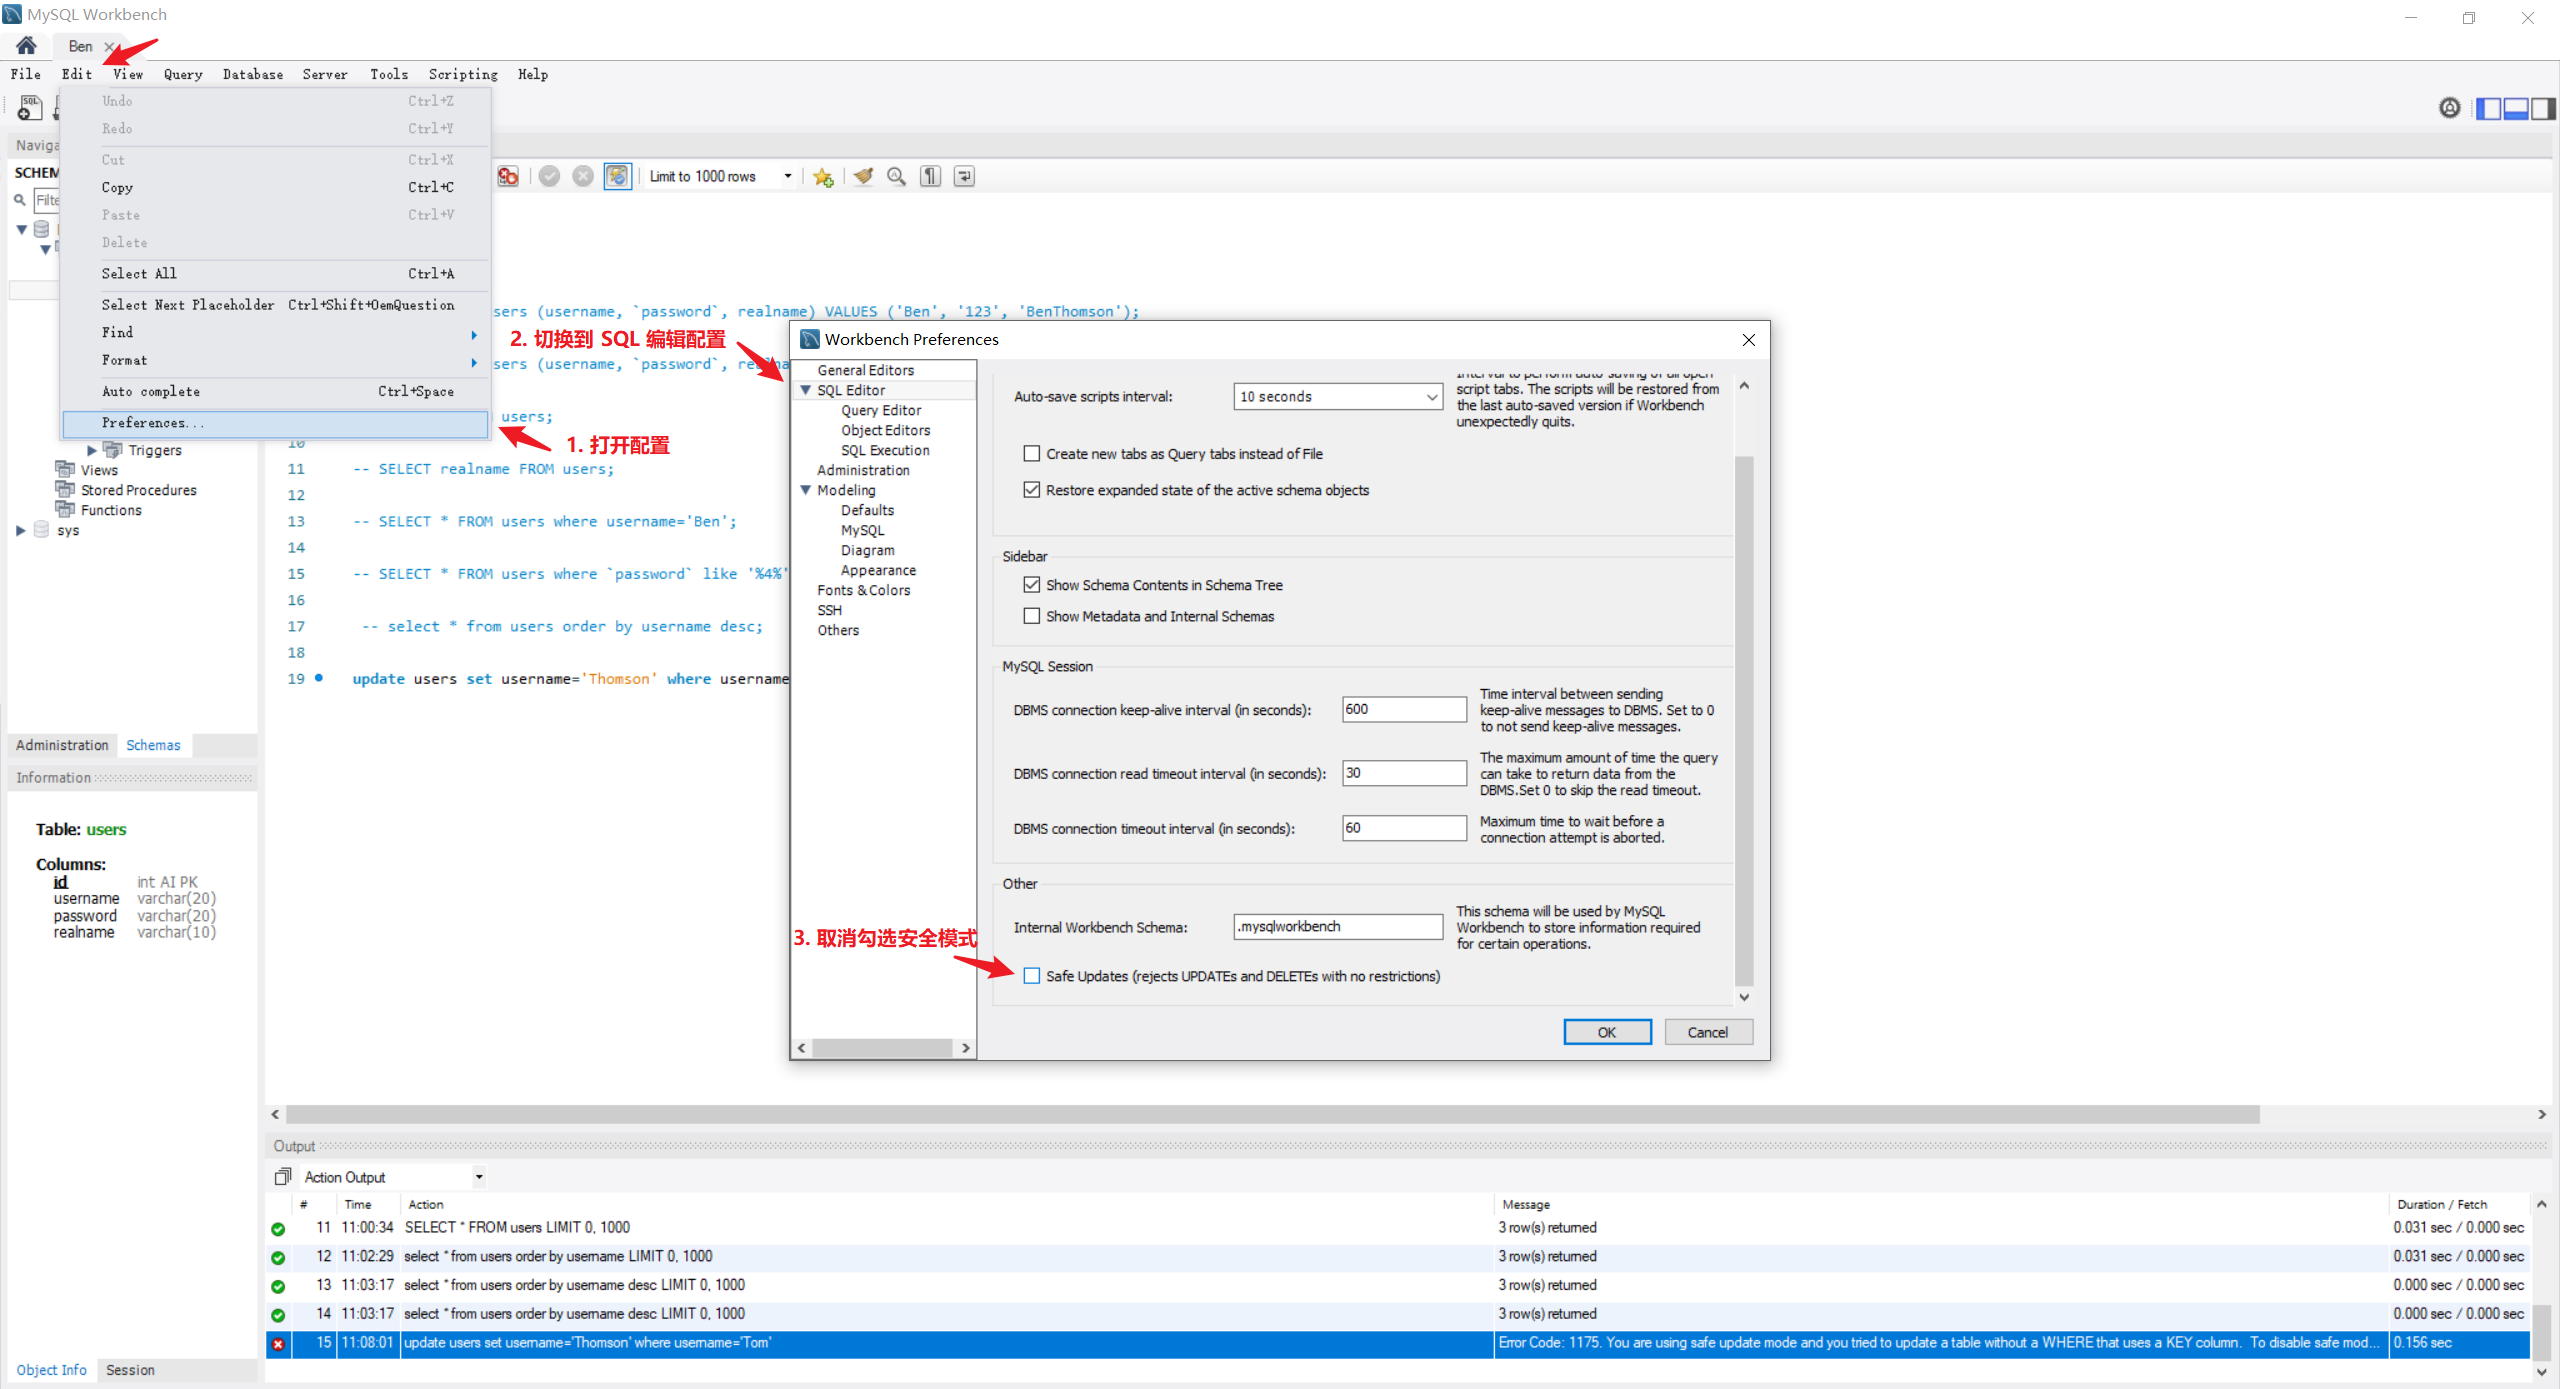Beautify query with the broom icon

pos(863,176)
